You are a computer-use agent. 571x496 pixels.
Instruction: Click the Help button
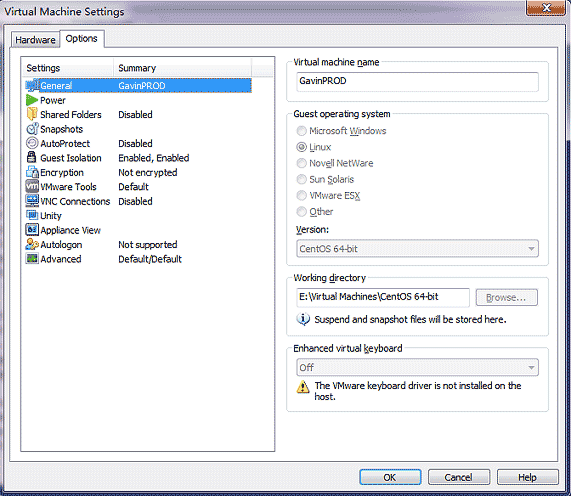(x=527, y=477)
